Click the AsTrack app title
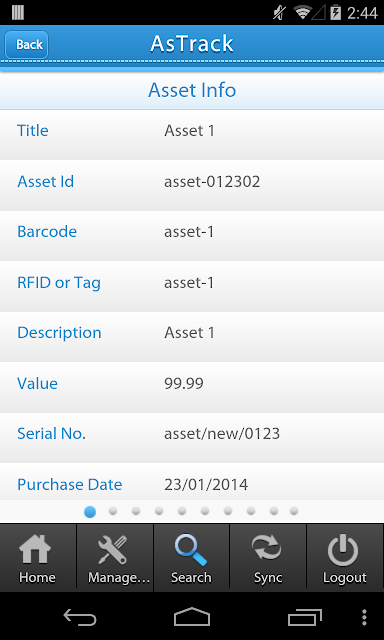This screenshot has width=384, height=640. coord(192,43)
